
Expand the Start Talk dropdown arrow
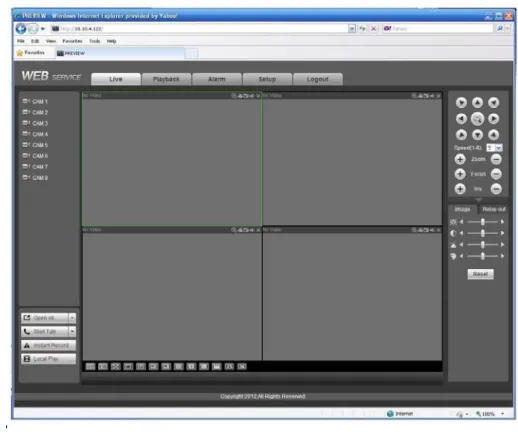point(72,331)
